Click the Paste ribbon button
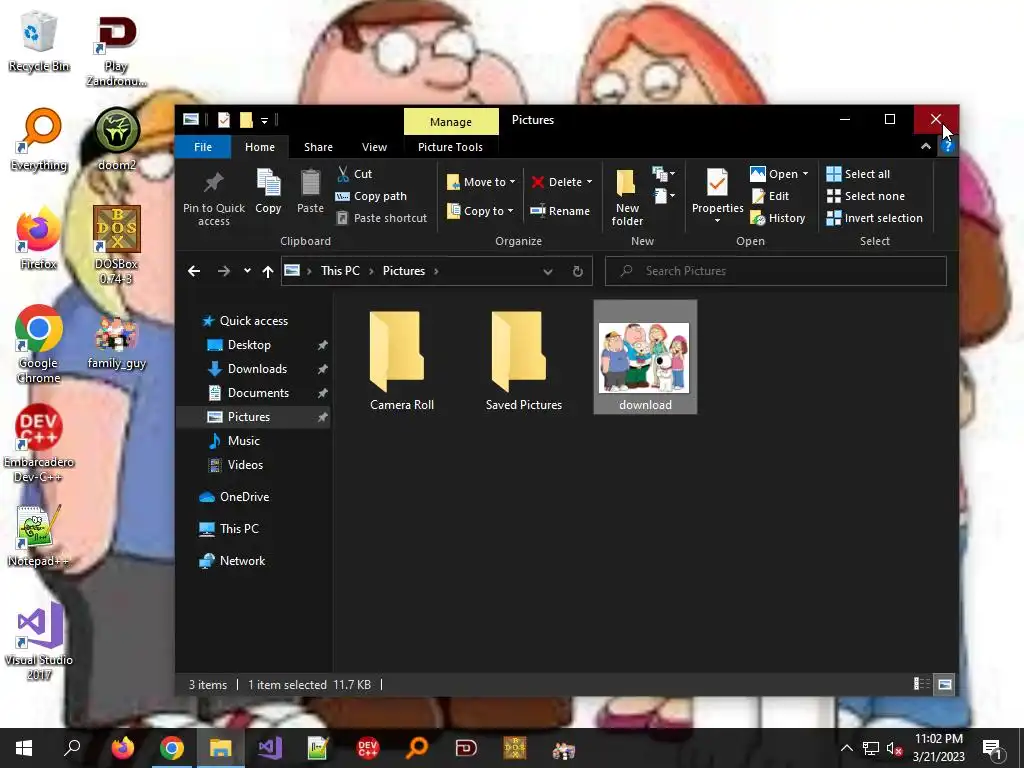This screenshot has height=768, width=1024. pos(310,192)
